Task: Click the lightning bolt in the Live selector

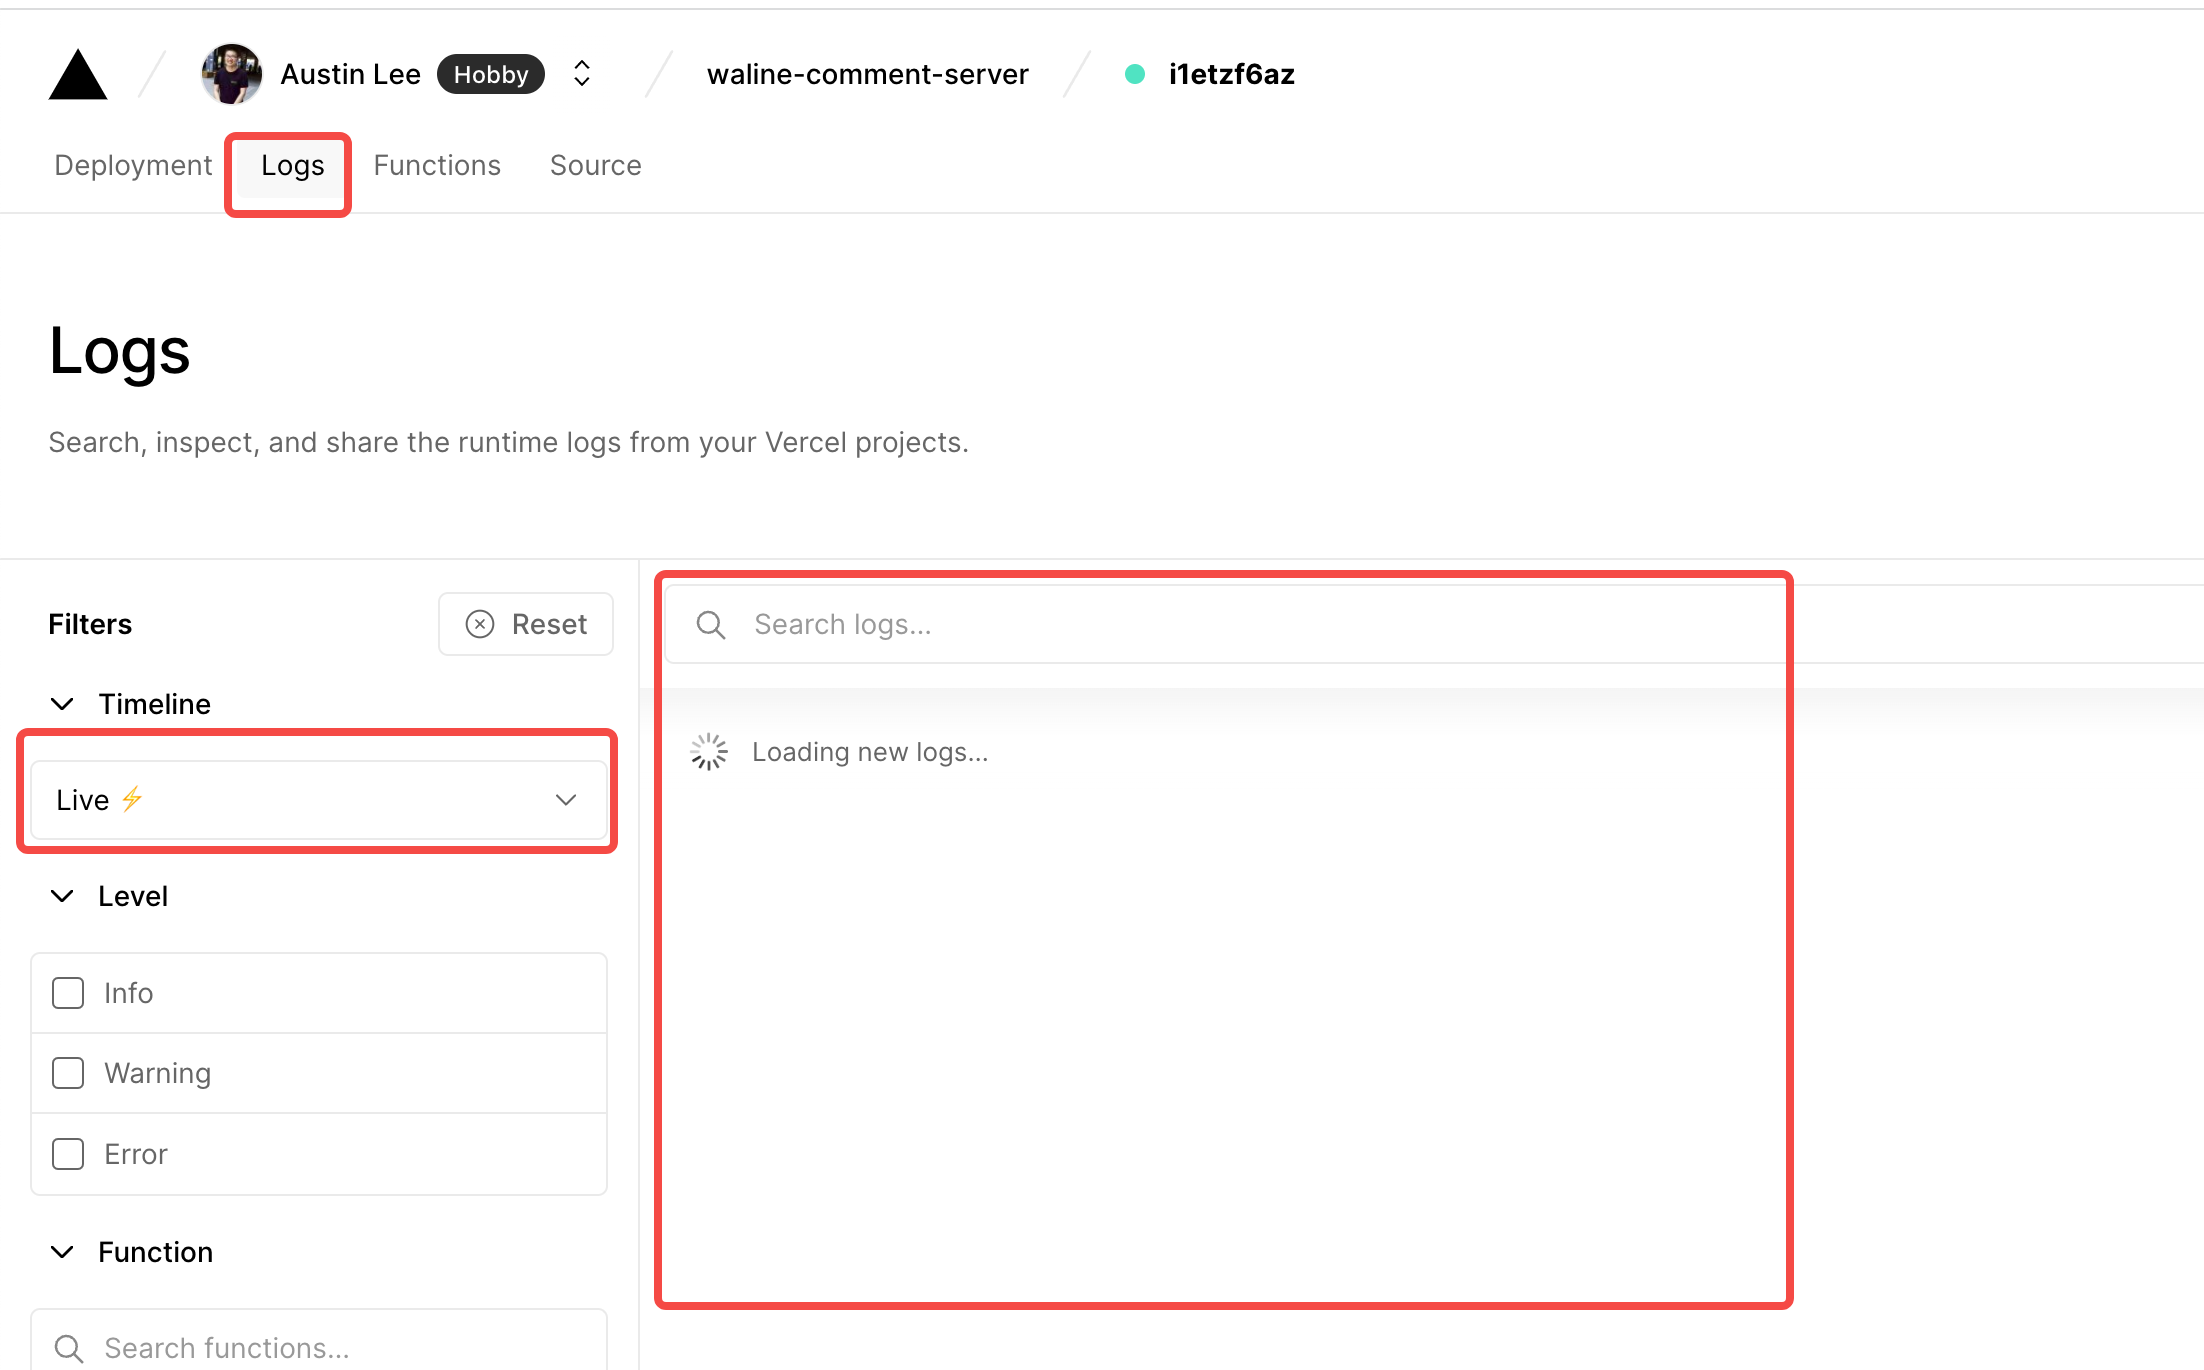Action: pyautogui.click(x=131, y=798)
